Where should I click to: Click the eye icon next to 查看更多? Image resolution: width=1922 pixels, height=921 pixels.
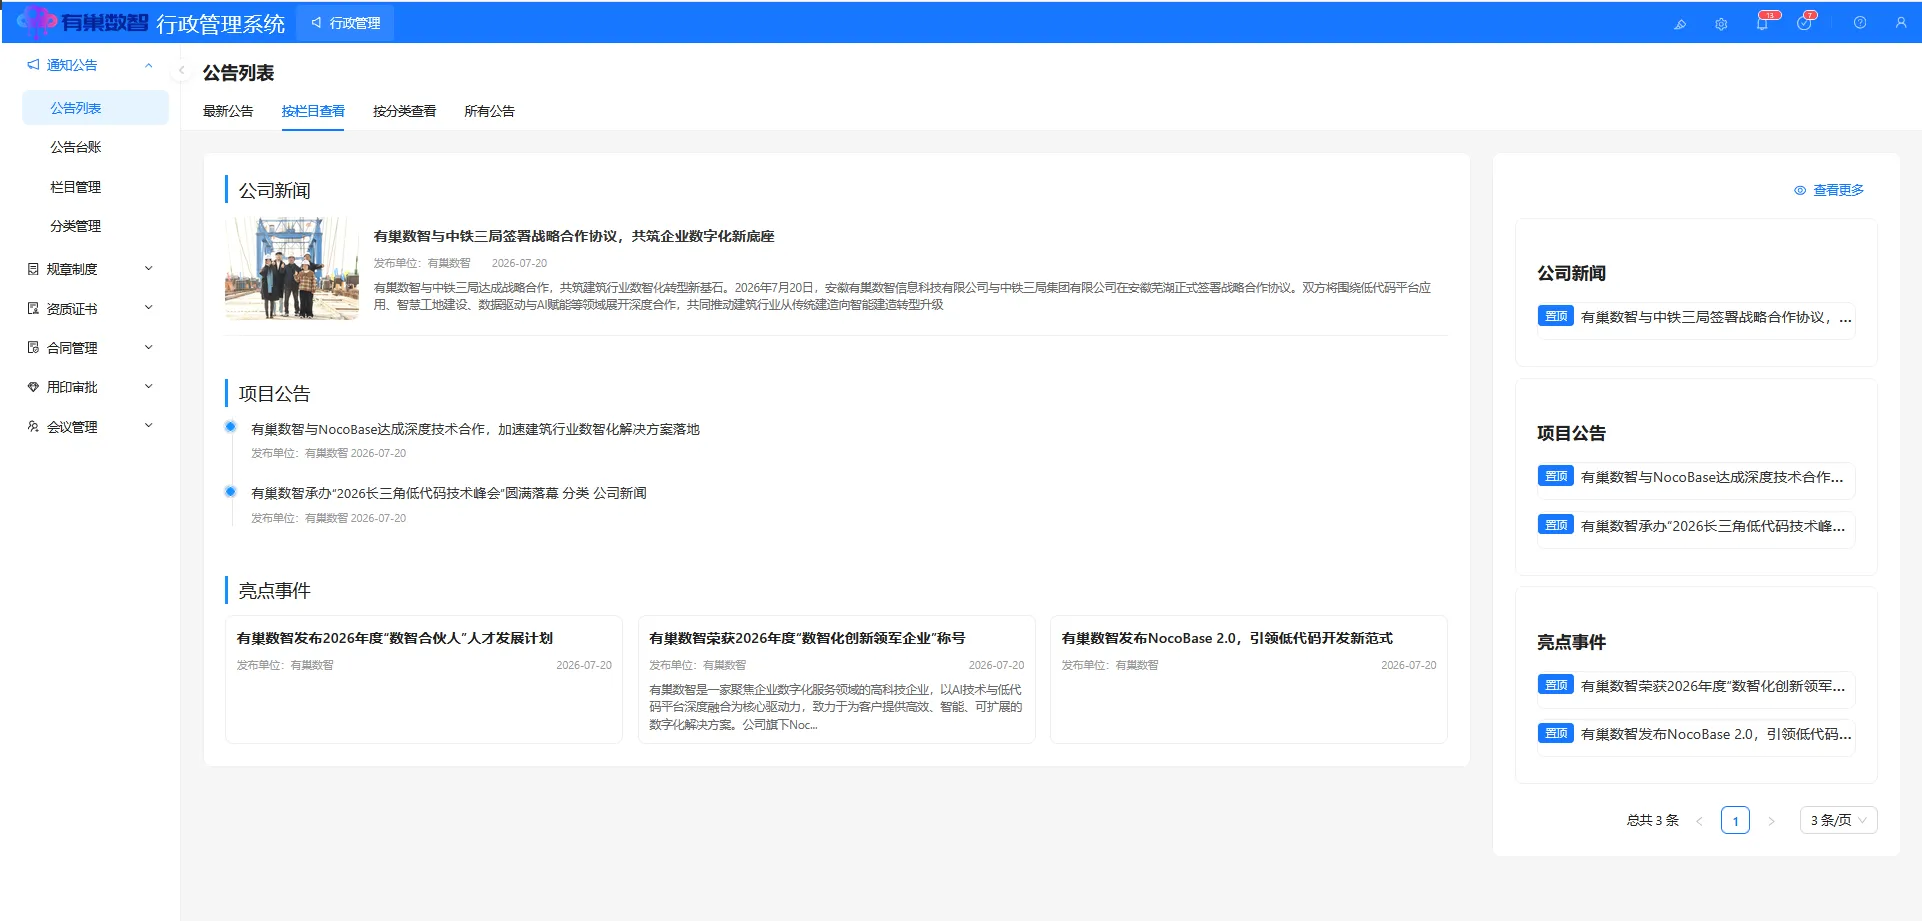1800,190
